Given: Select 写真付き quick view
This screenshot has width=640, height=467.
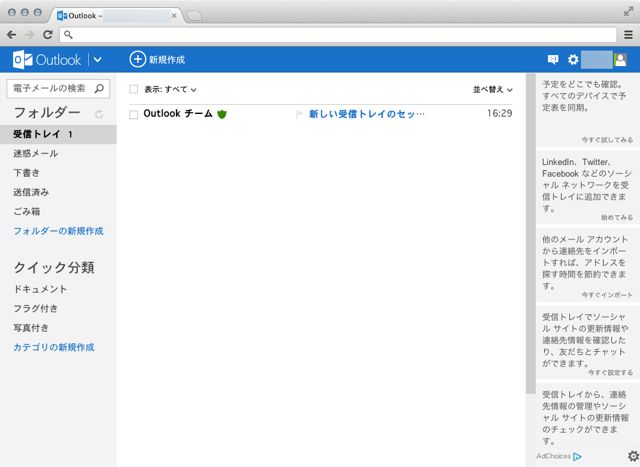Looking at the screenshot, I should click(x=31, y=328).
